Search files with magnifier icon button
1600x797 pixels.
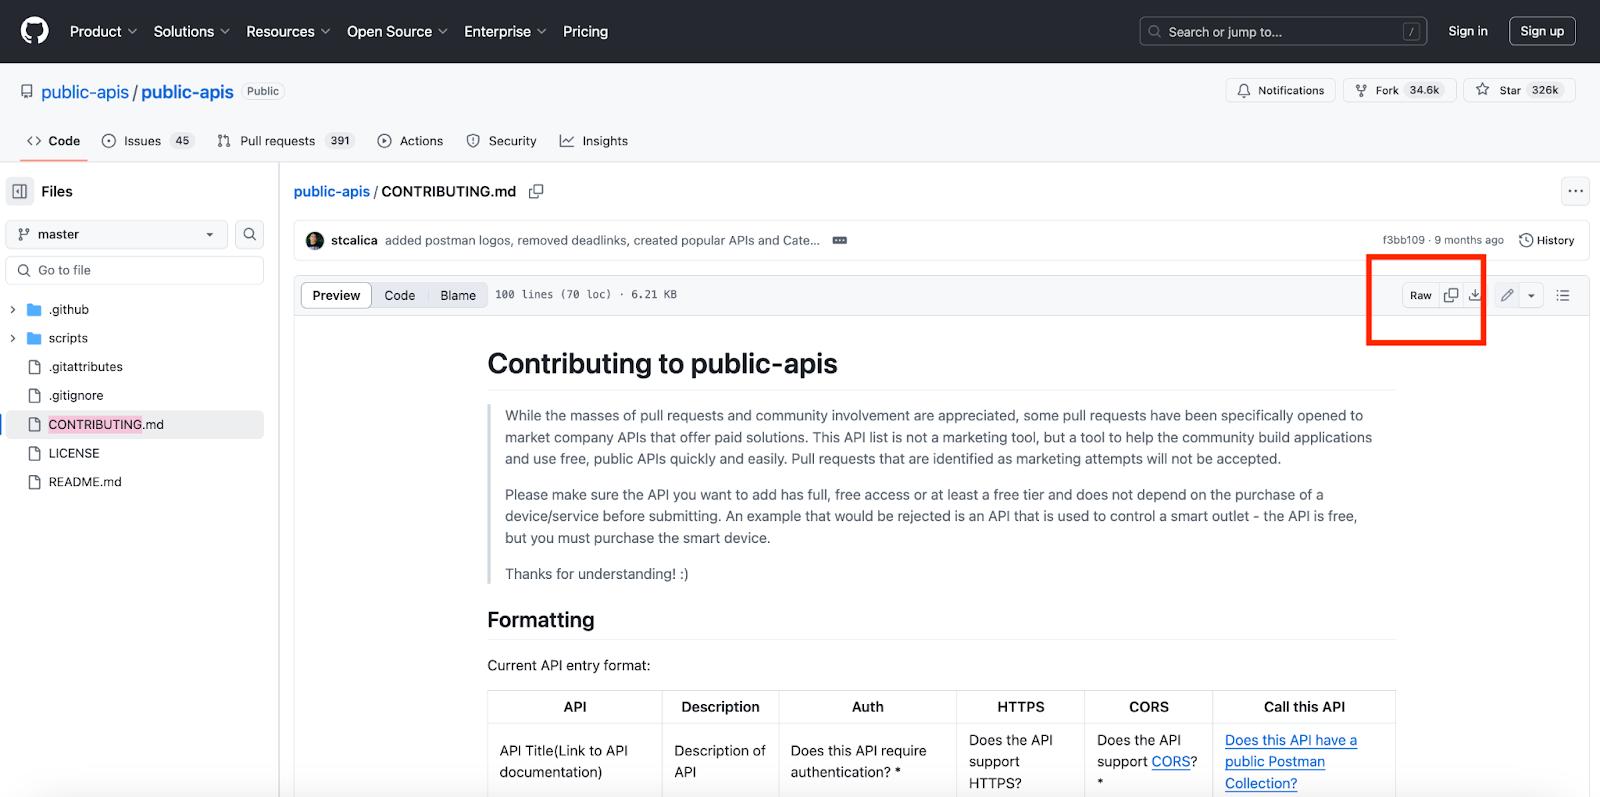[250, 234]
